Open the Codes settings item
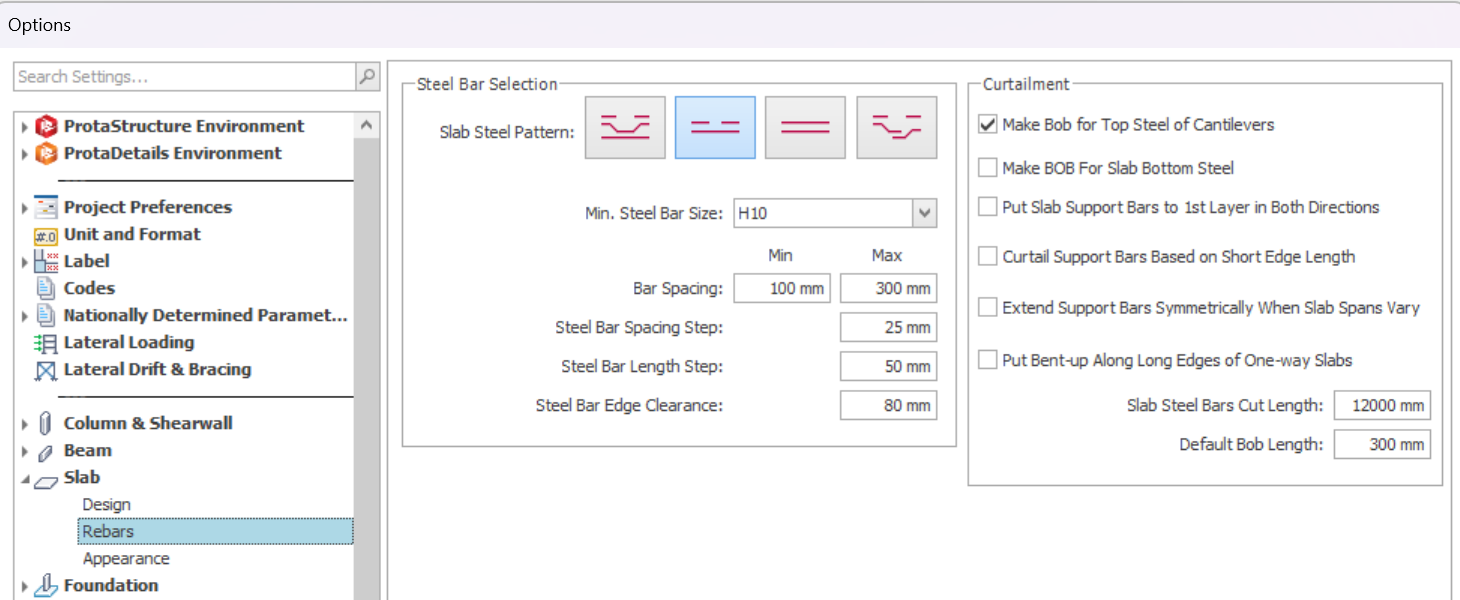The width and height of the screenshot is (1460, 600). (89, 288)
